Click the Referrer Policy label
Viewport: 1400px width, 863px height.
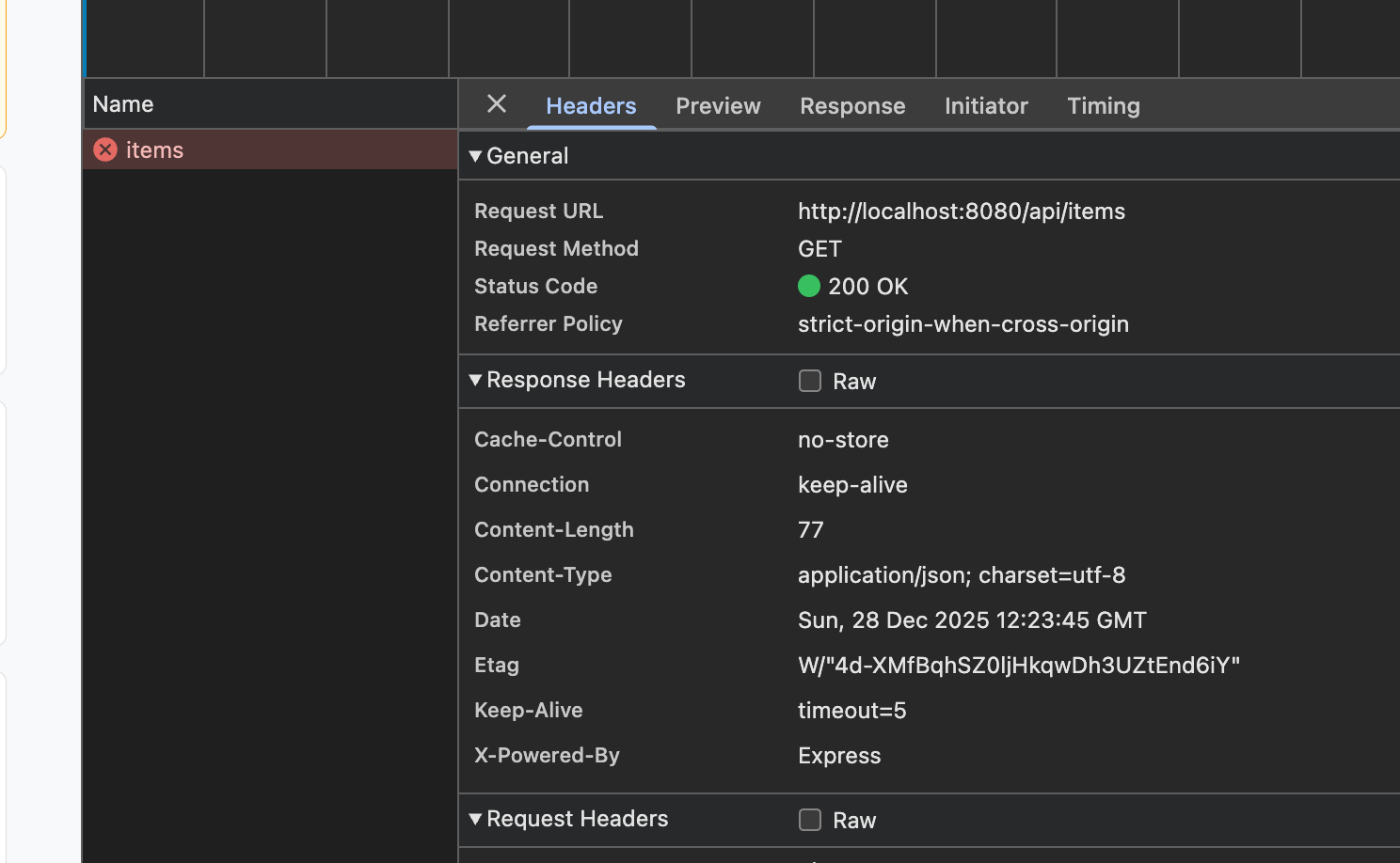548,324
